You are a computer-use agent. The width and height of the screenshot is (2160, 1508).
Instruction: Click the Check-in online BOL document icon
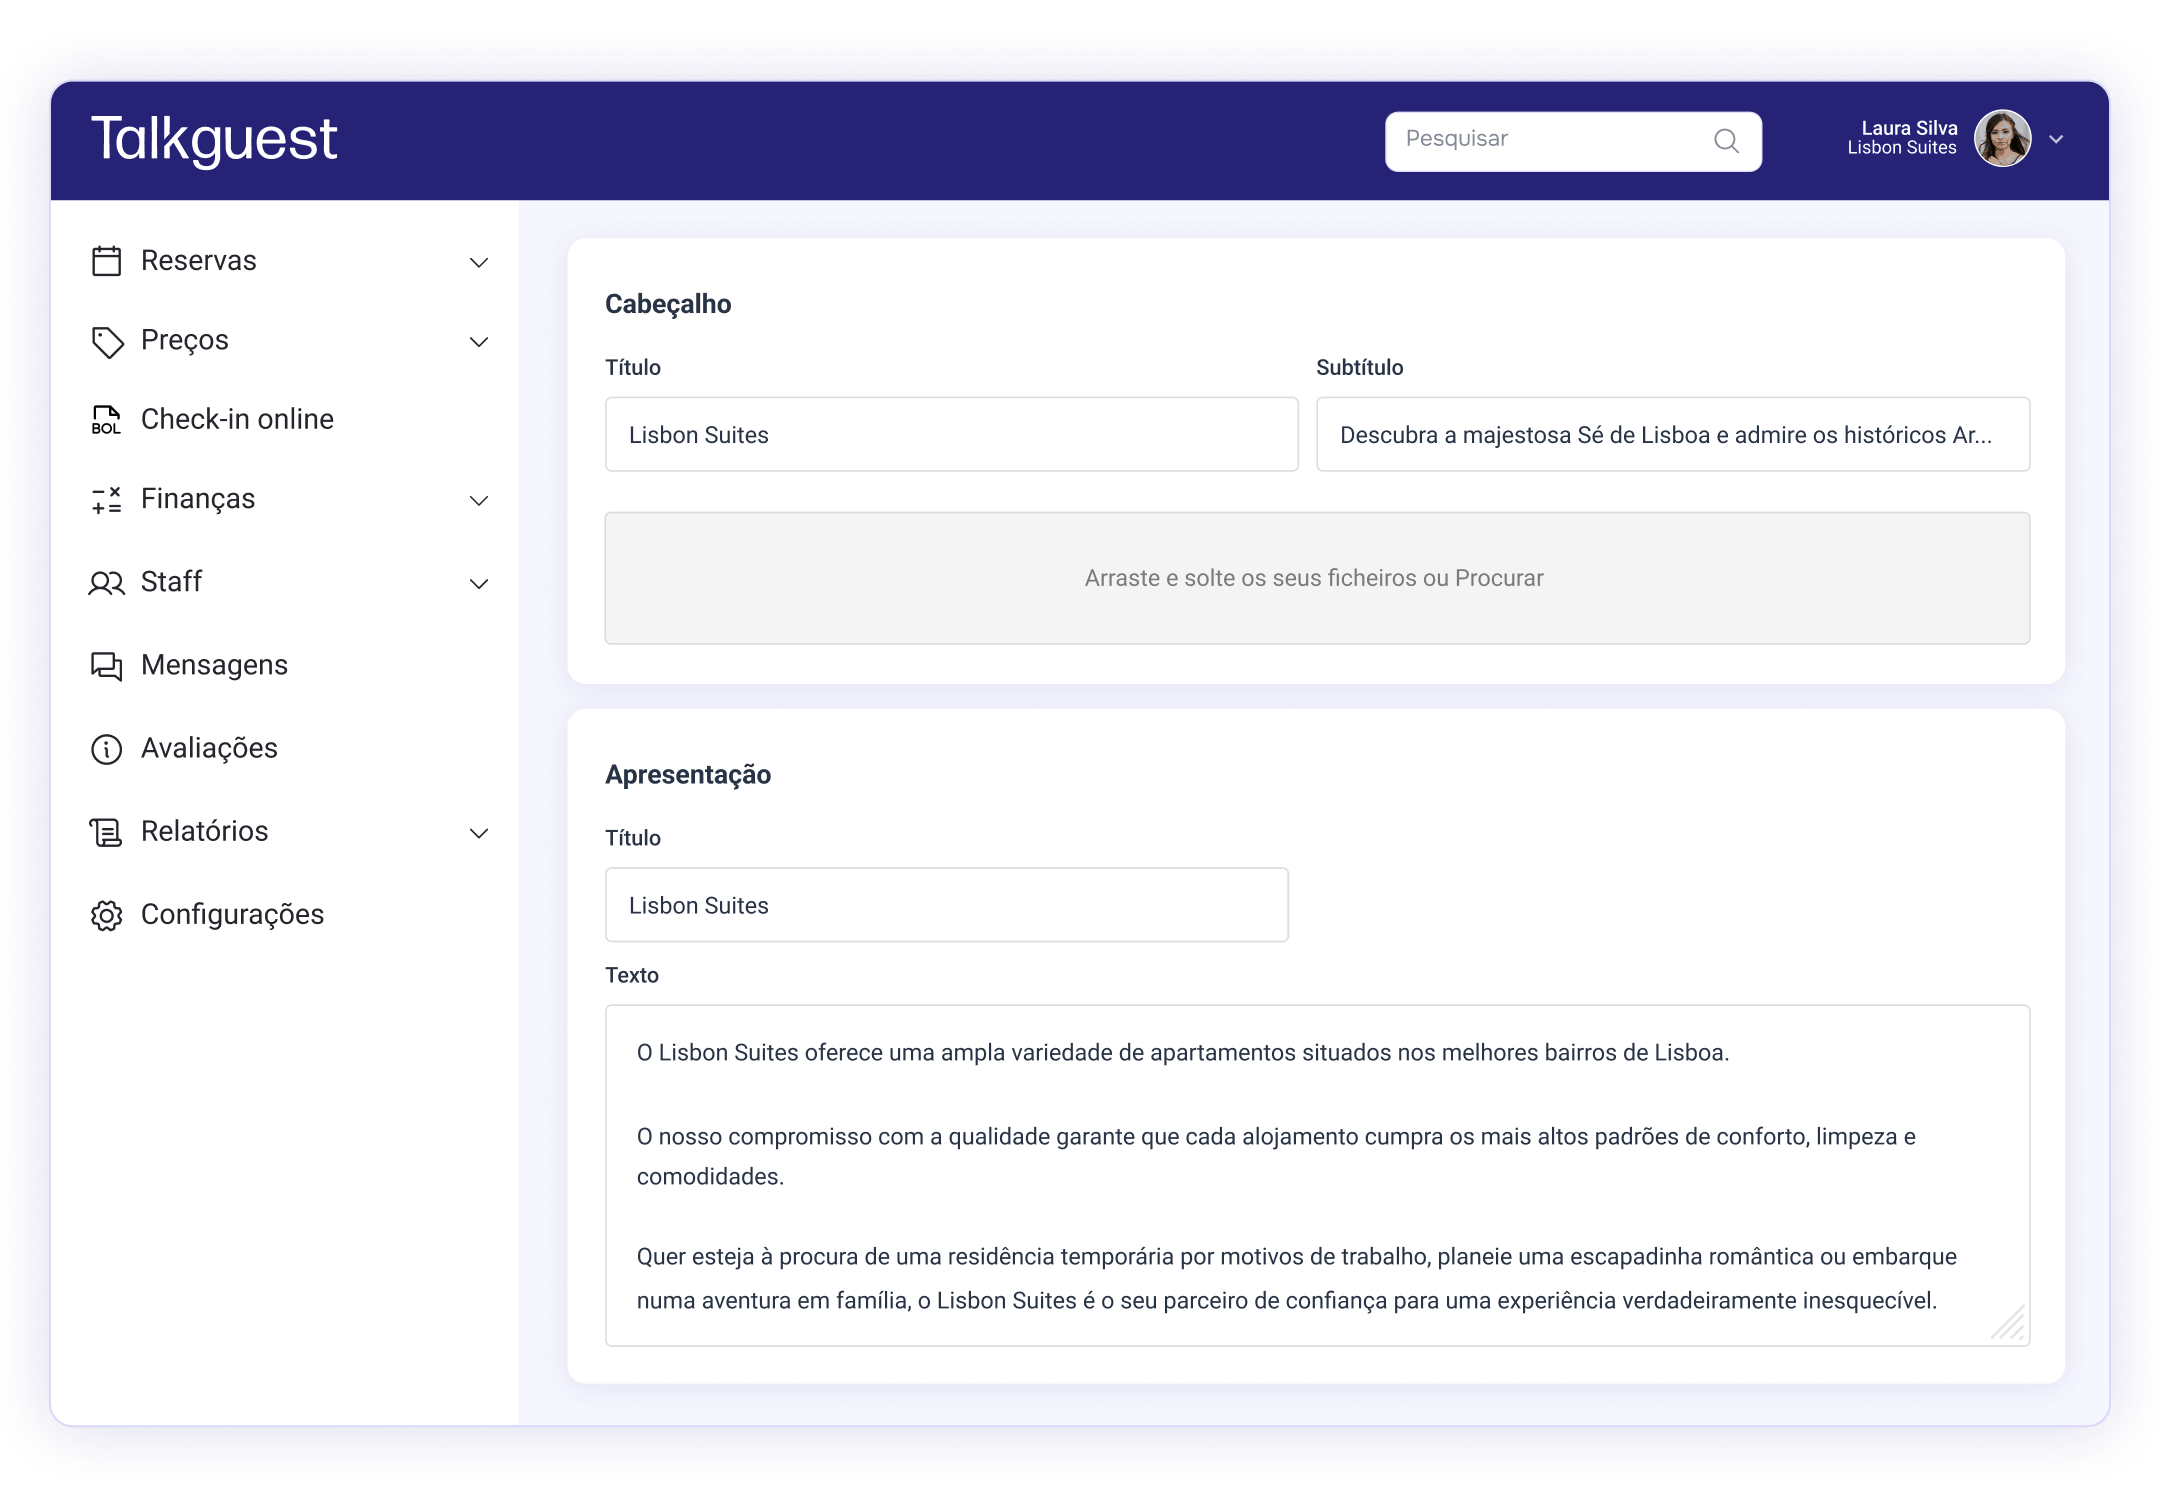[x=106, y=420]
